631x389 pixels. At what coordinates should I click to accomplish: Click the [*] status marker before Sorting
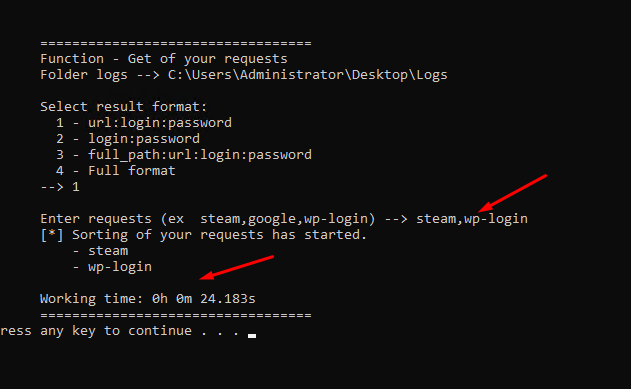point(52,235)
